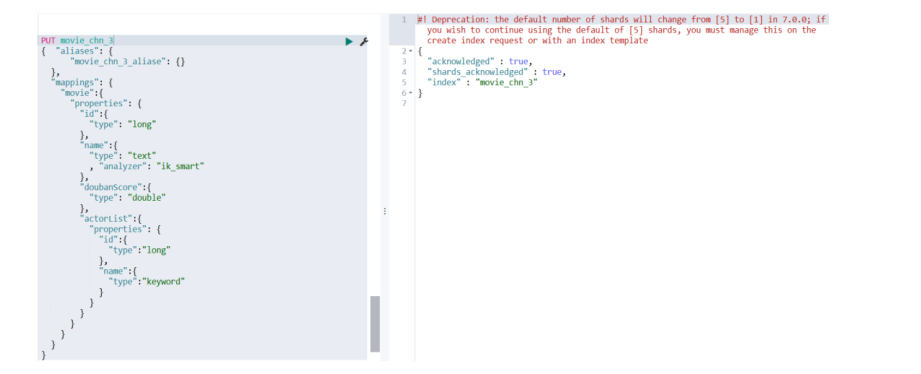The image size is (921, 374).
Task: Place cursor on the PUT movie_chn_3 line
Action: point(77,41)
